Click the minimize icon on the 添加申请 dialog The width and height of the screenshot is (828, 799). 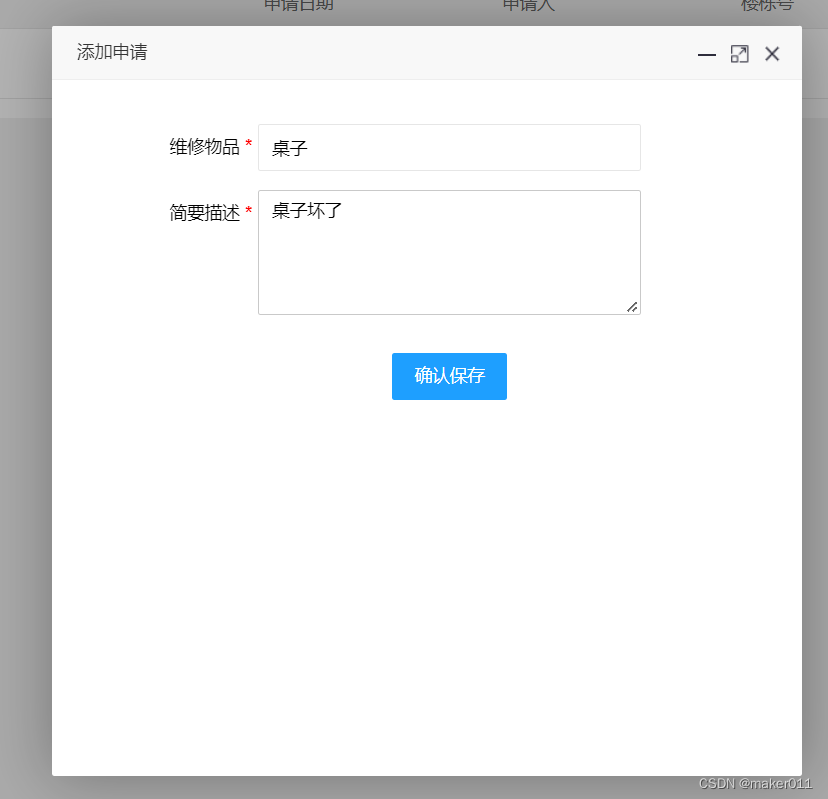tap(707, 55)
